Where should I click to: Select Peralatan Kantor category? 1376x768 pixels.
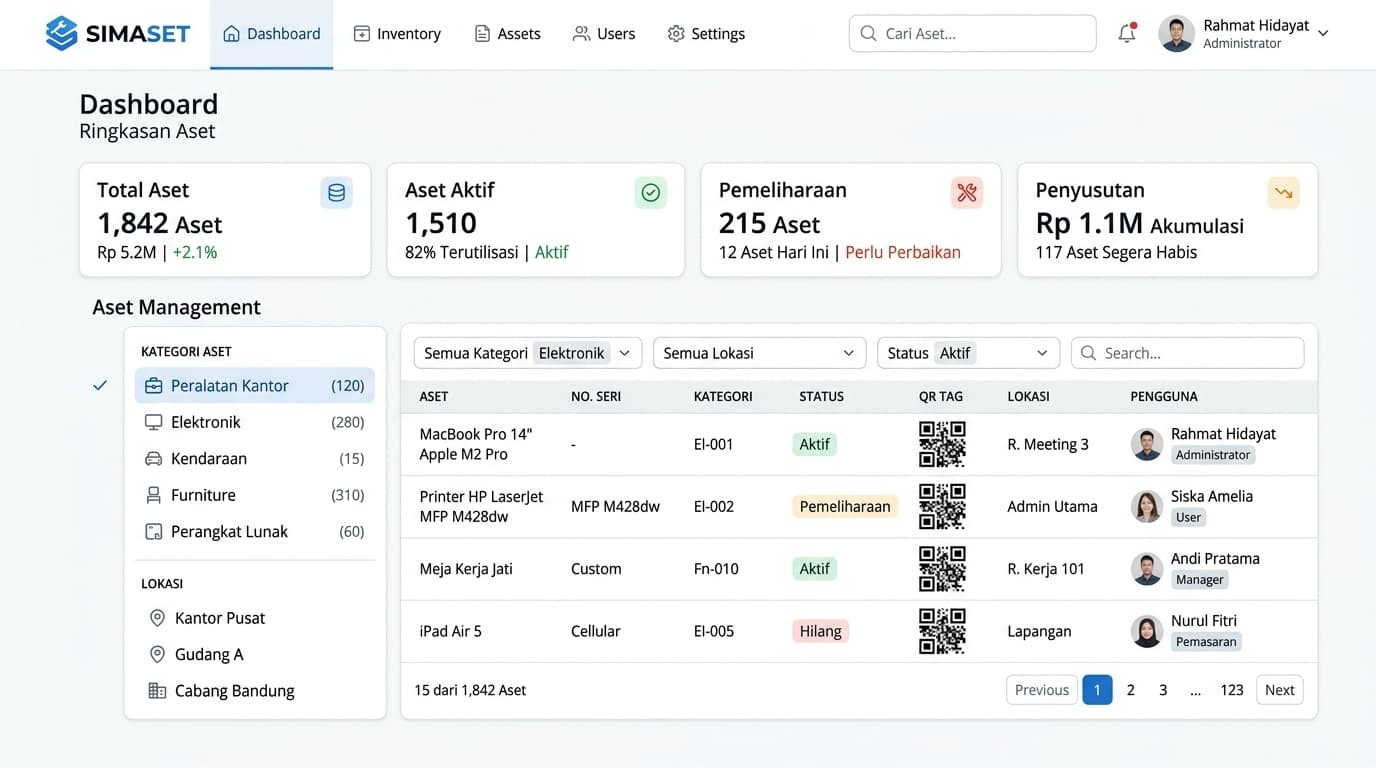[255, 386]
